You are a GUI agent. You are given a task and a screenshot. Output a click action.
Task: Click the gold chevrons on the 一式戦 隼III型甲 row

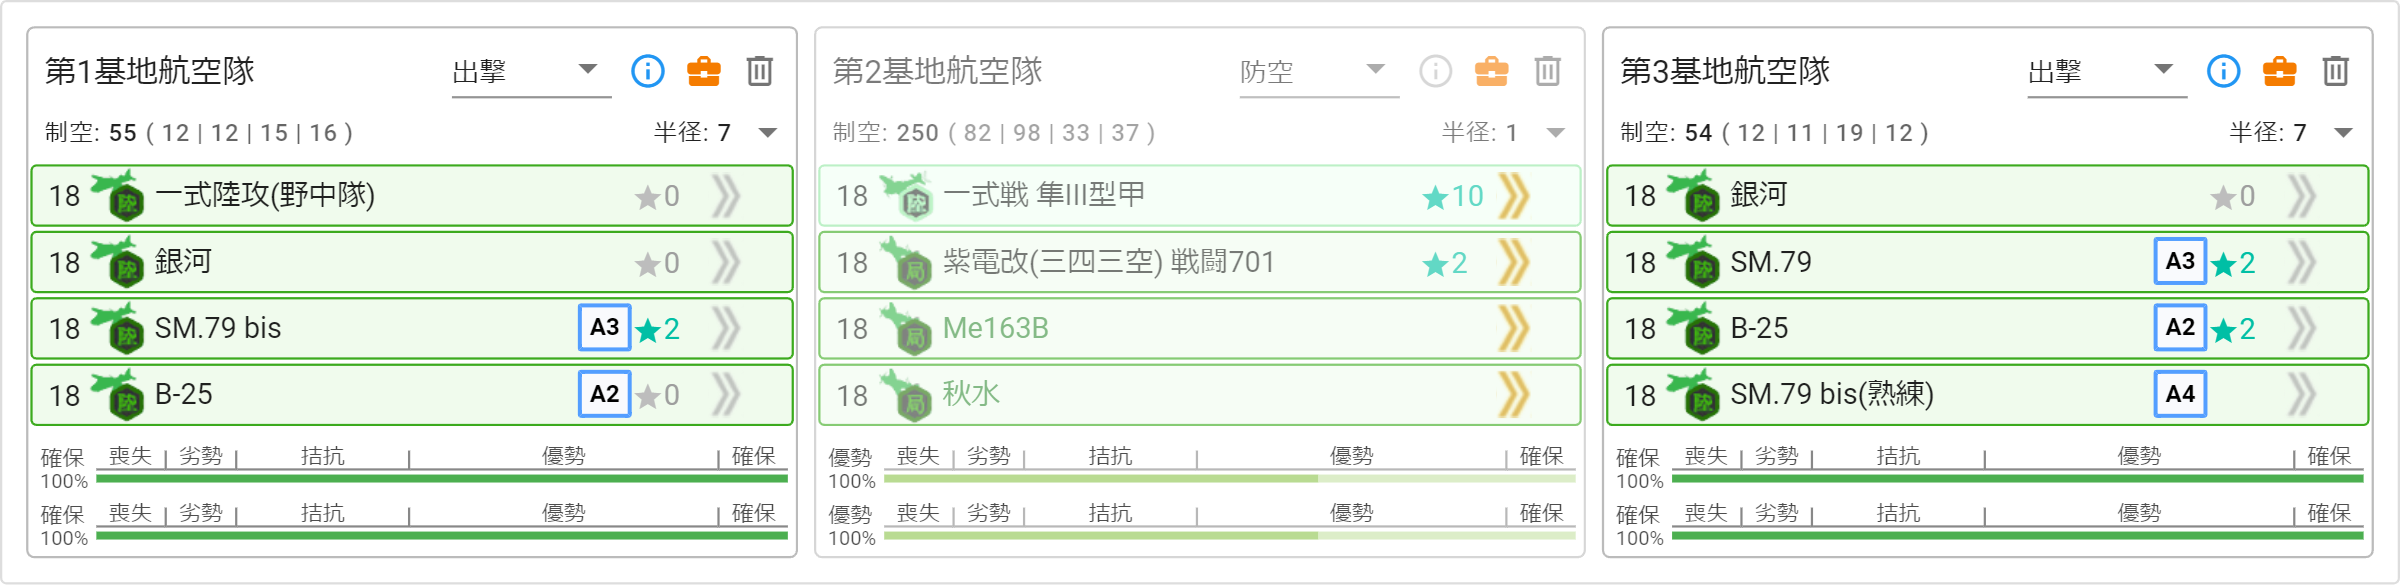pyautogui.click(x=1514, y=196)
